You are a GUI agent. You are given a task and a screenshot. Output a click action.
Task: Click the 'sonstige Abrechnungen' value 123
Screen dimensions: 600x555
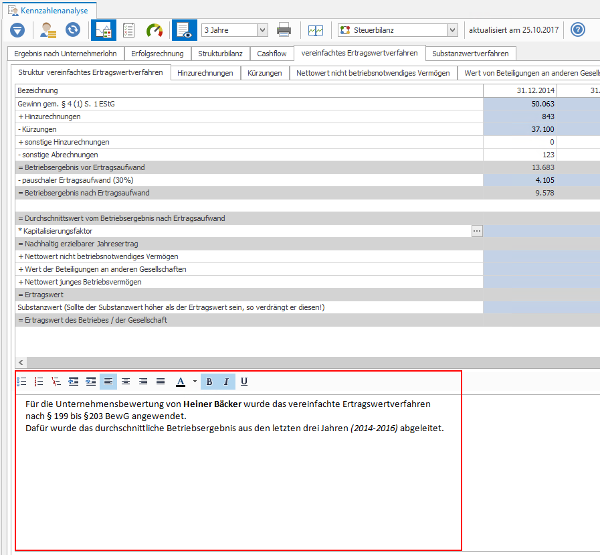tap(520, 155)
